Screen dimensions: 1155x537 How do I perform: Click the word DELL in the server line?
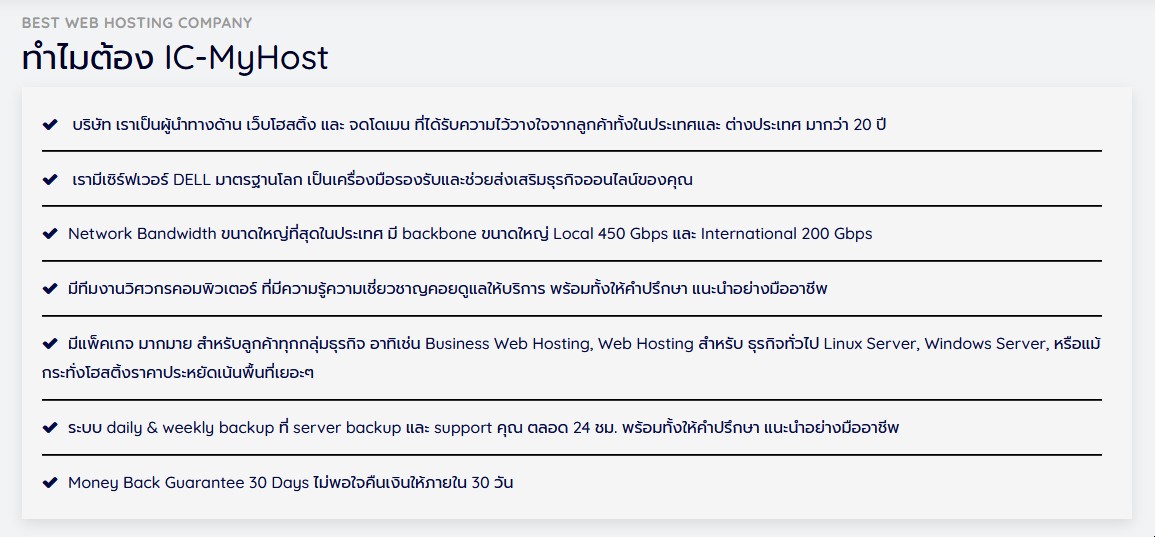tap(192, 180)
